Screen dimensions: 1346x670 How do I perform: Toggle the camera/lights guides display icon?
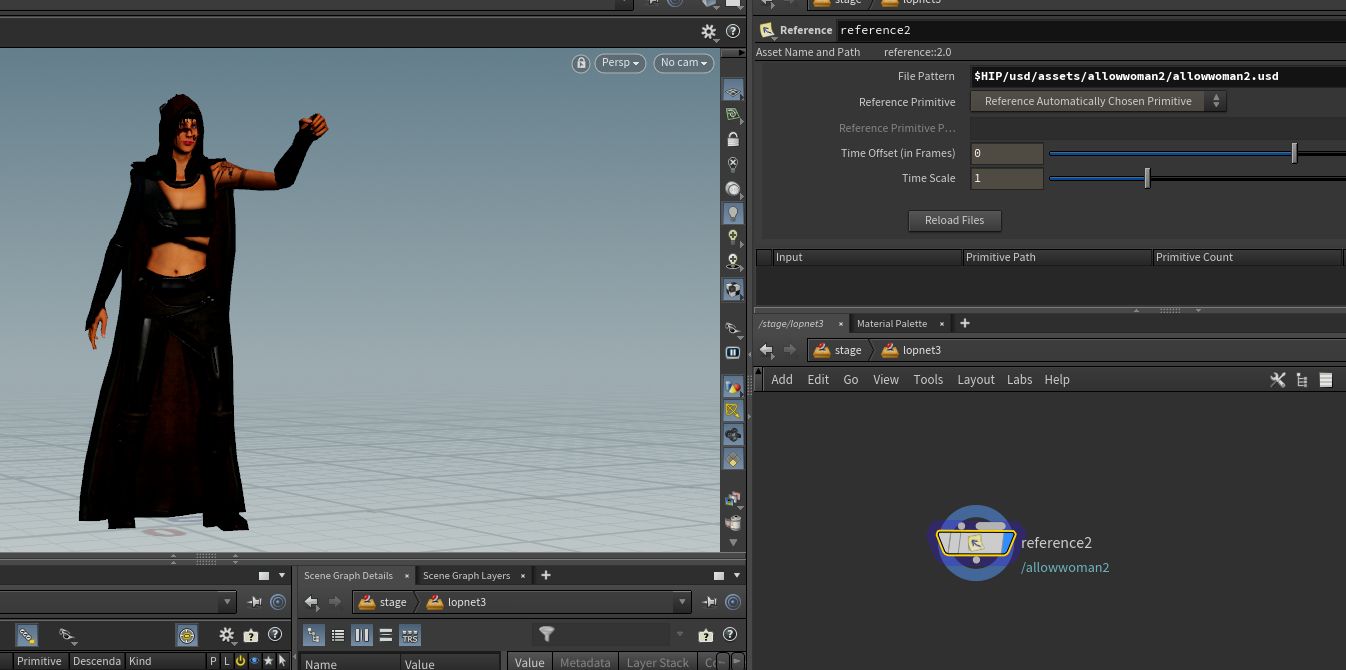pos(733,435)
